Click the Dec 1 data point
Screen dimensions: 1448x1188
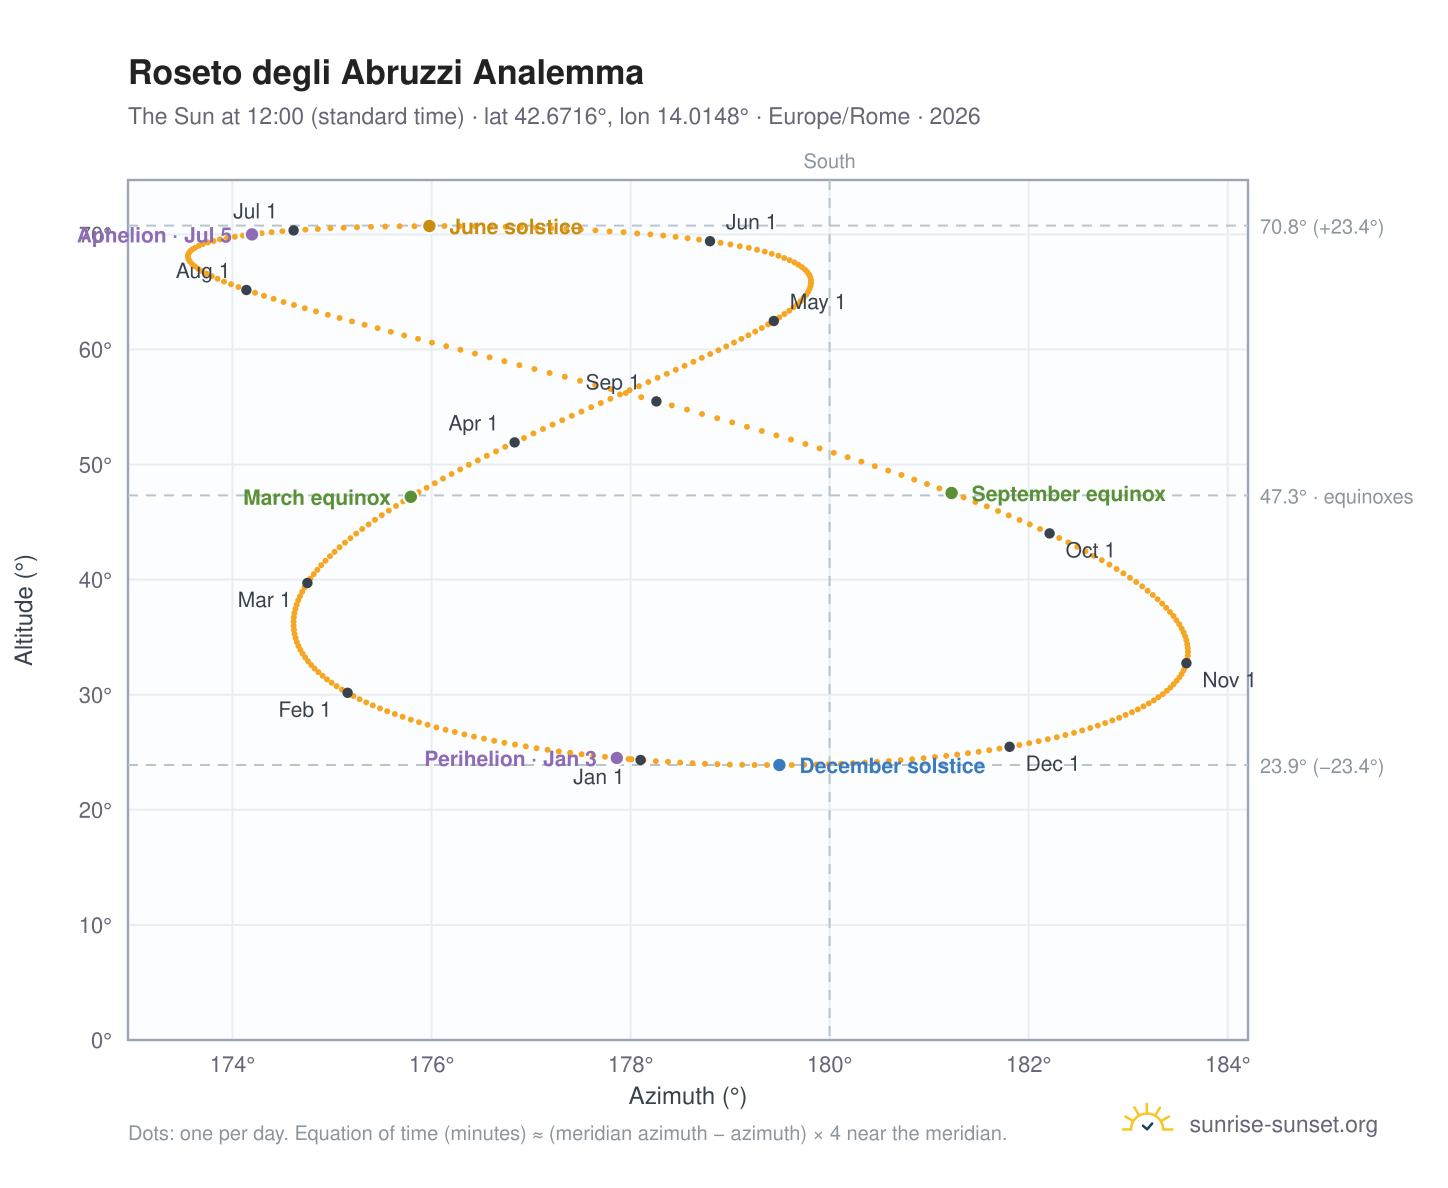coord(1009,746)
